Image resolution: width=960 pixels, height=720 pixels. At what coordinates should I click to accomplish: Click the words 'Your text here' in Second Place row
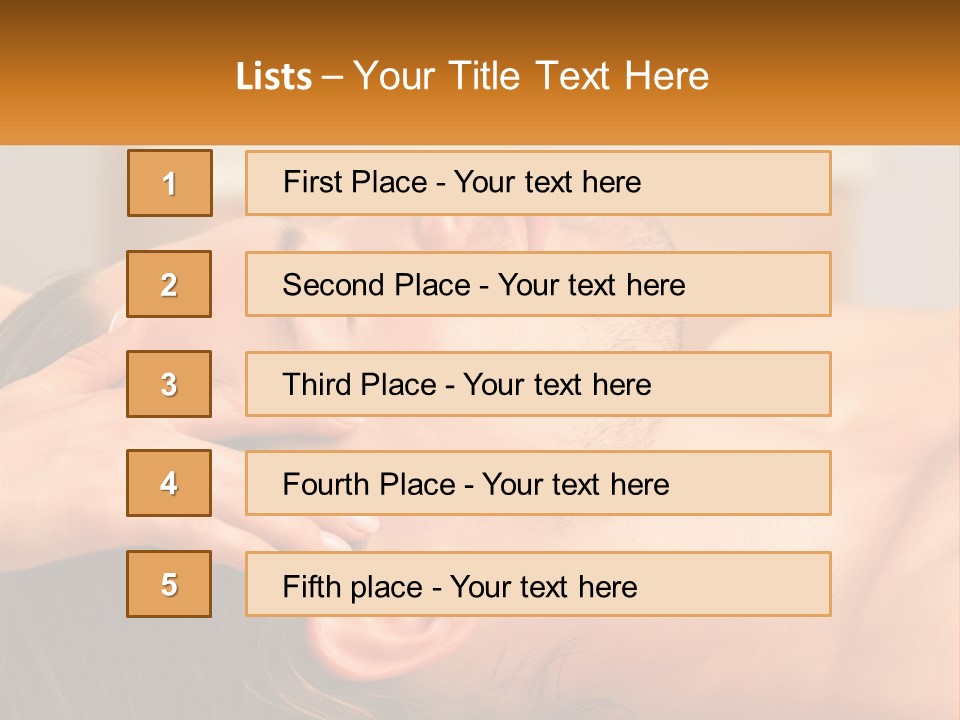[x=591, y=285]
